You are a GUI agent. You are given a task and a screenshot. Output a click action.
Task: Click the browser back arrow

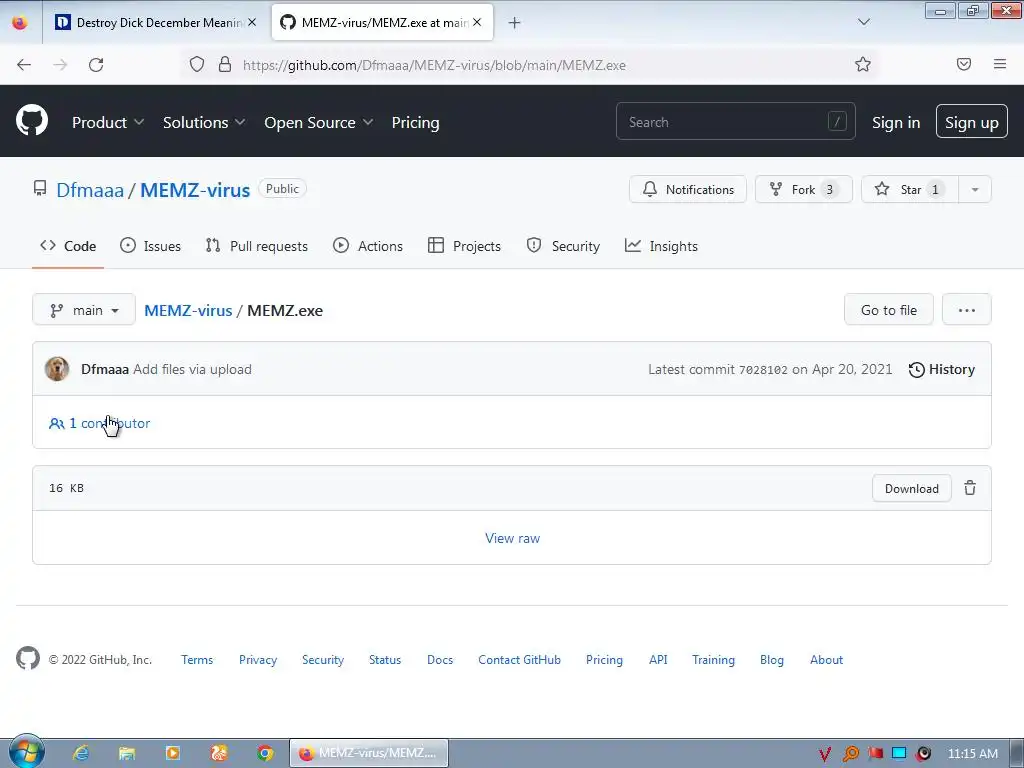[24, 65]
